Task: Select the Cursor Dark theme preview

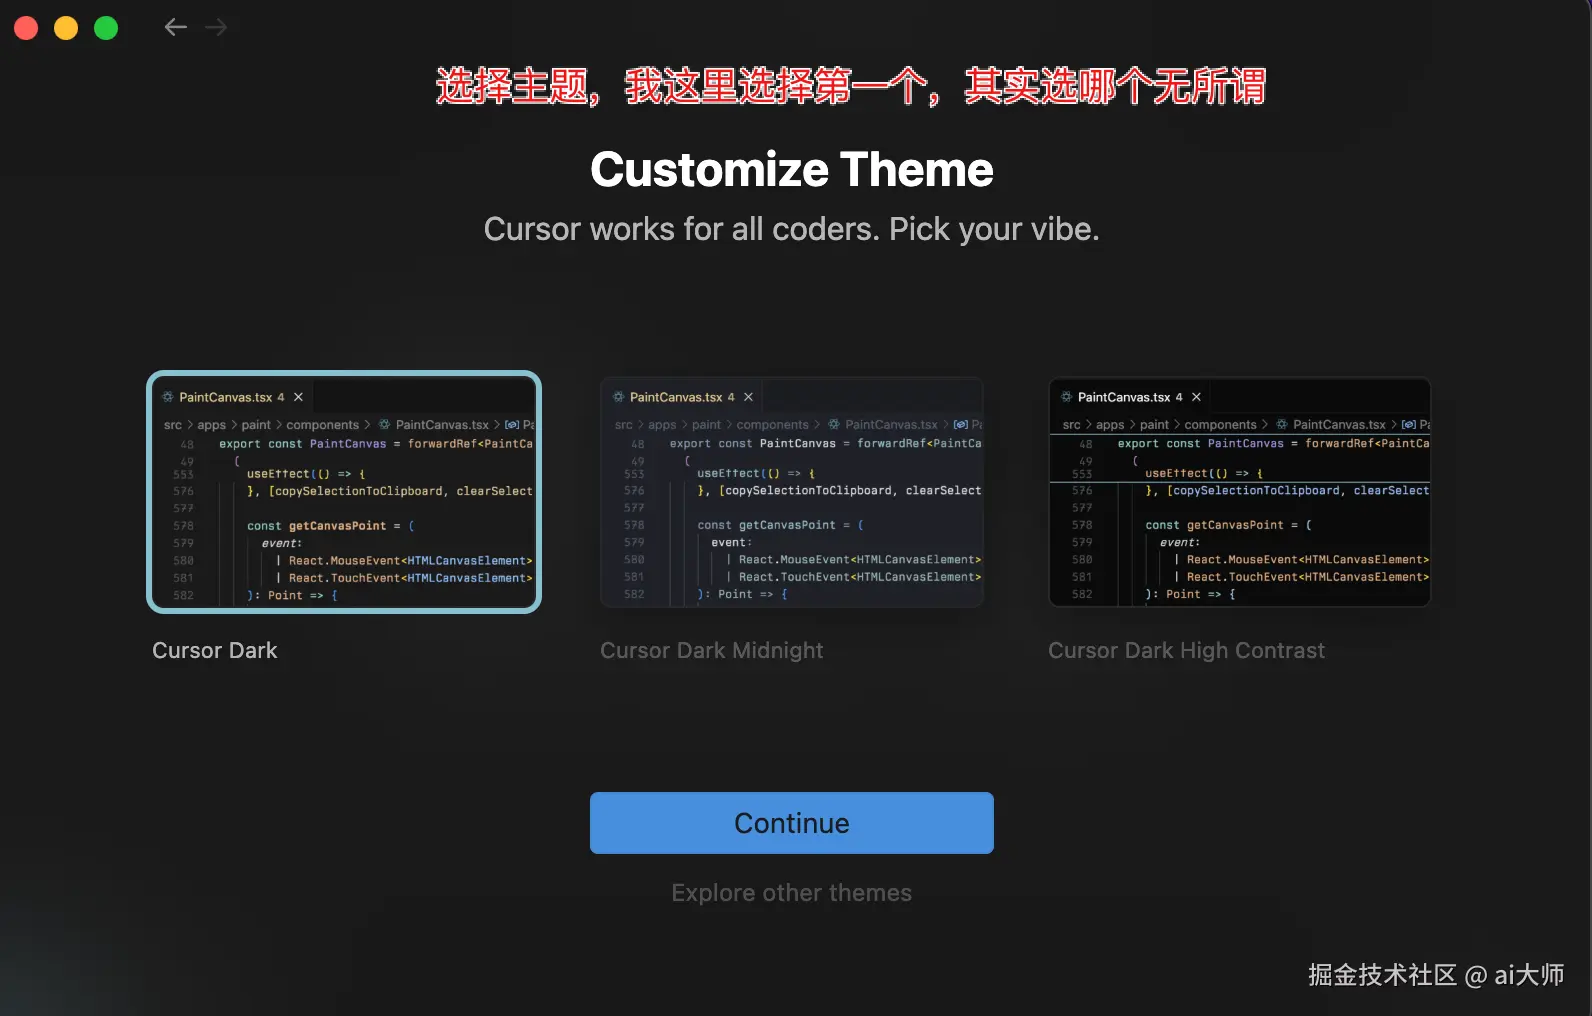Action: click(344, 492)
